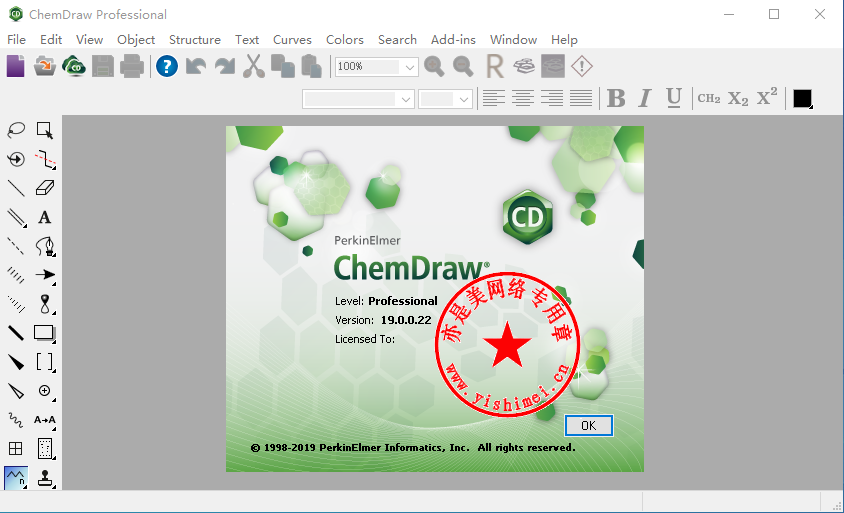This screenshot has width=844, height=513.
Task: Toggle Italic text formatting
Action: click(645, 99)
